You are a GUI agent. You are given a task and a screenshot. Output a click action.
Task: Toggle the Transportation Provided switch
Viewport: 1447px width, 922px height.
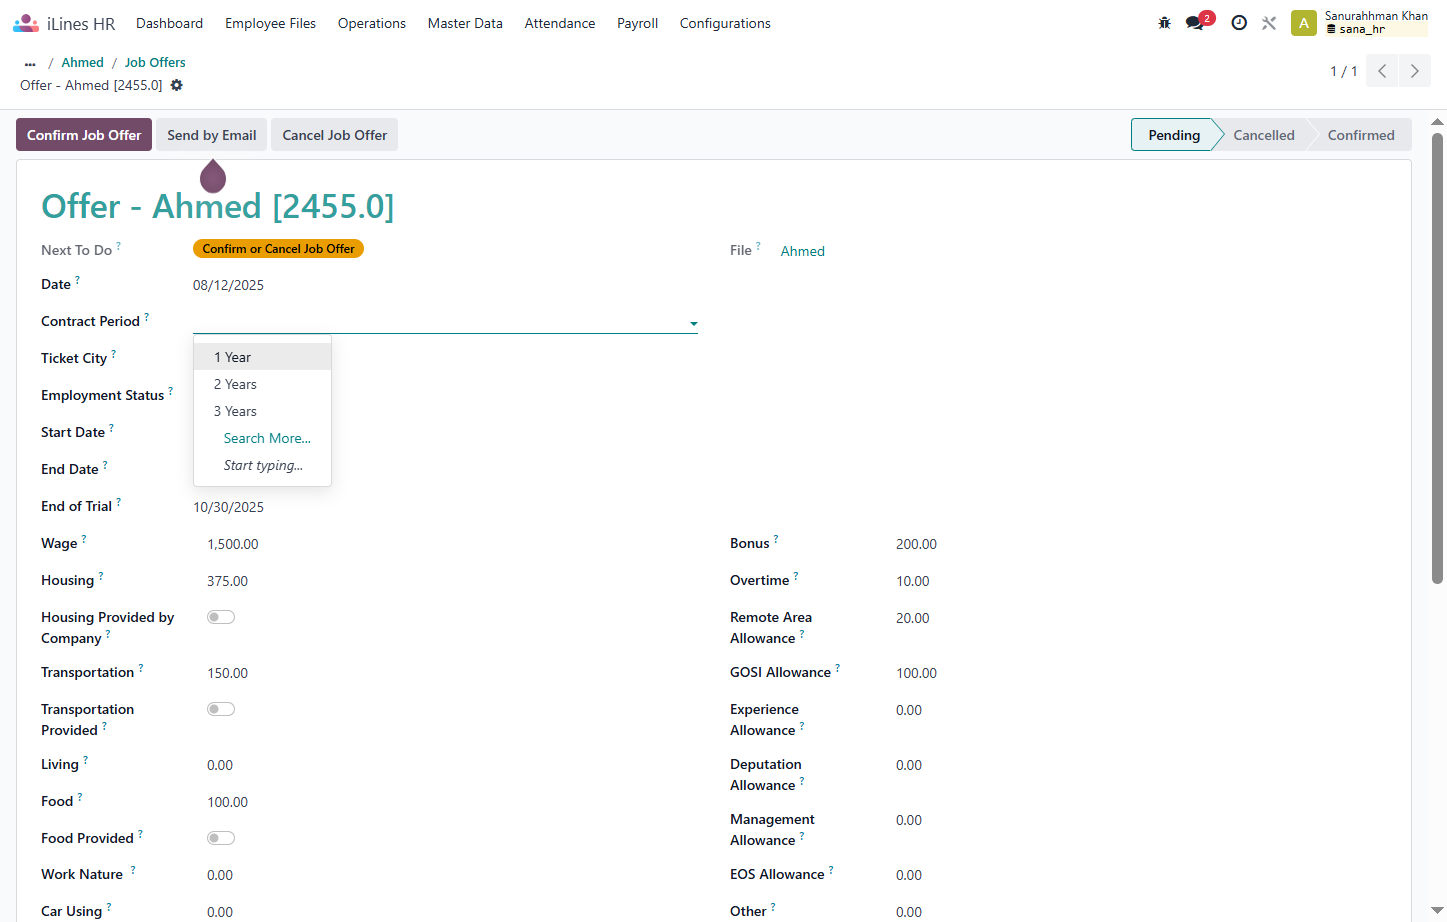point(221,709)
